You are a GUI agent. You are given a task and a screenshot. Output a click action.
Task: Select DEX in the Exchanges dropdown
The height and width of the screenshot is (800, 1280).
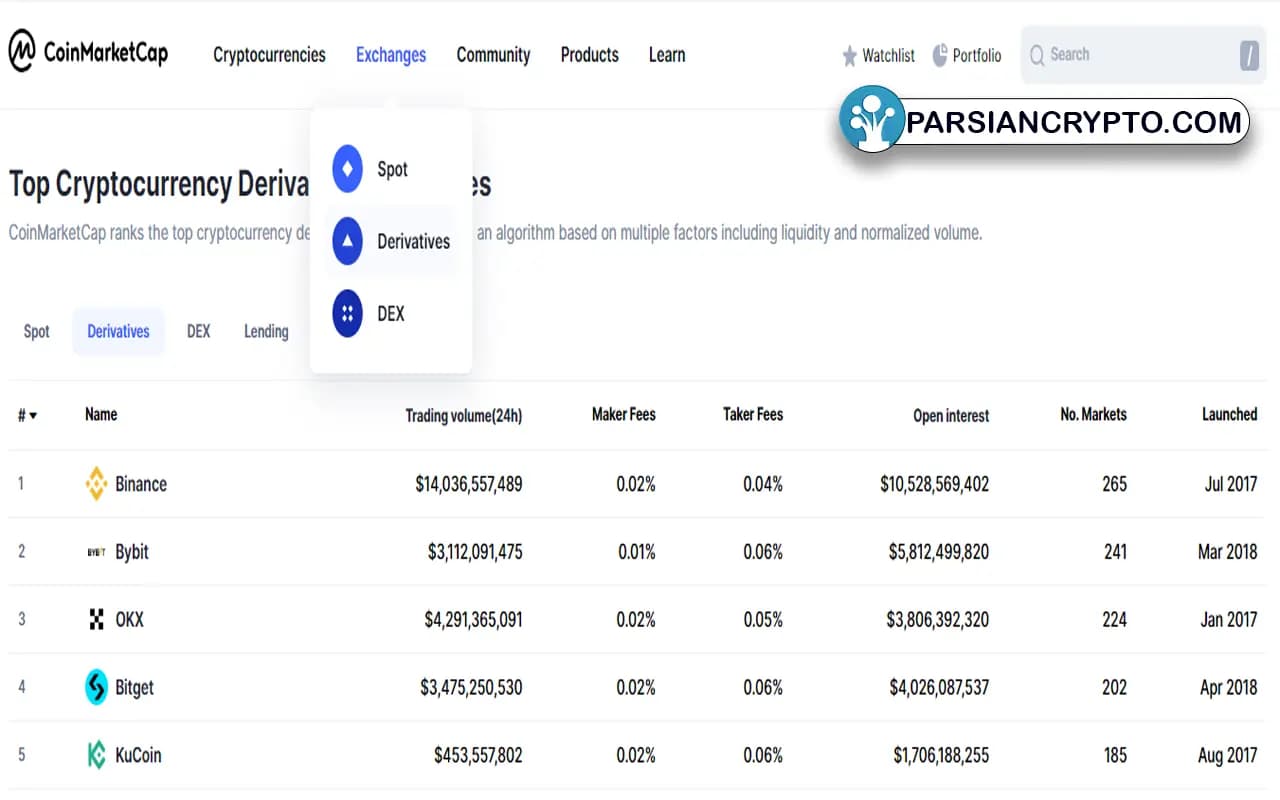(x=391, y=313)
